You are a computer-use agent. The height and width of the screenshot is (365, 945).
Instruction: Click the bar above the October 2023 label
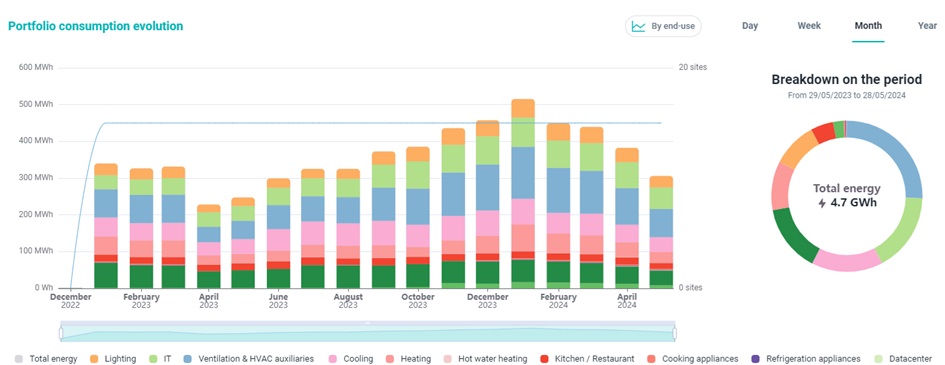418,217
